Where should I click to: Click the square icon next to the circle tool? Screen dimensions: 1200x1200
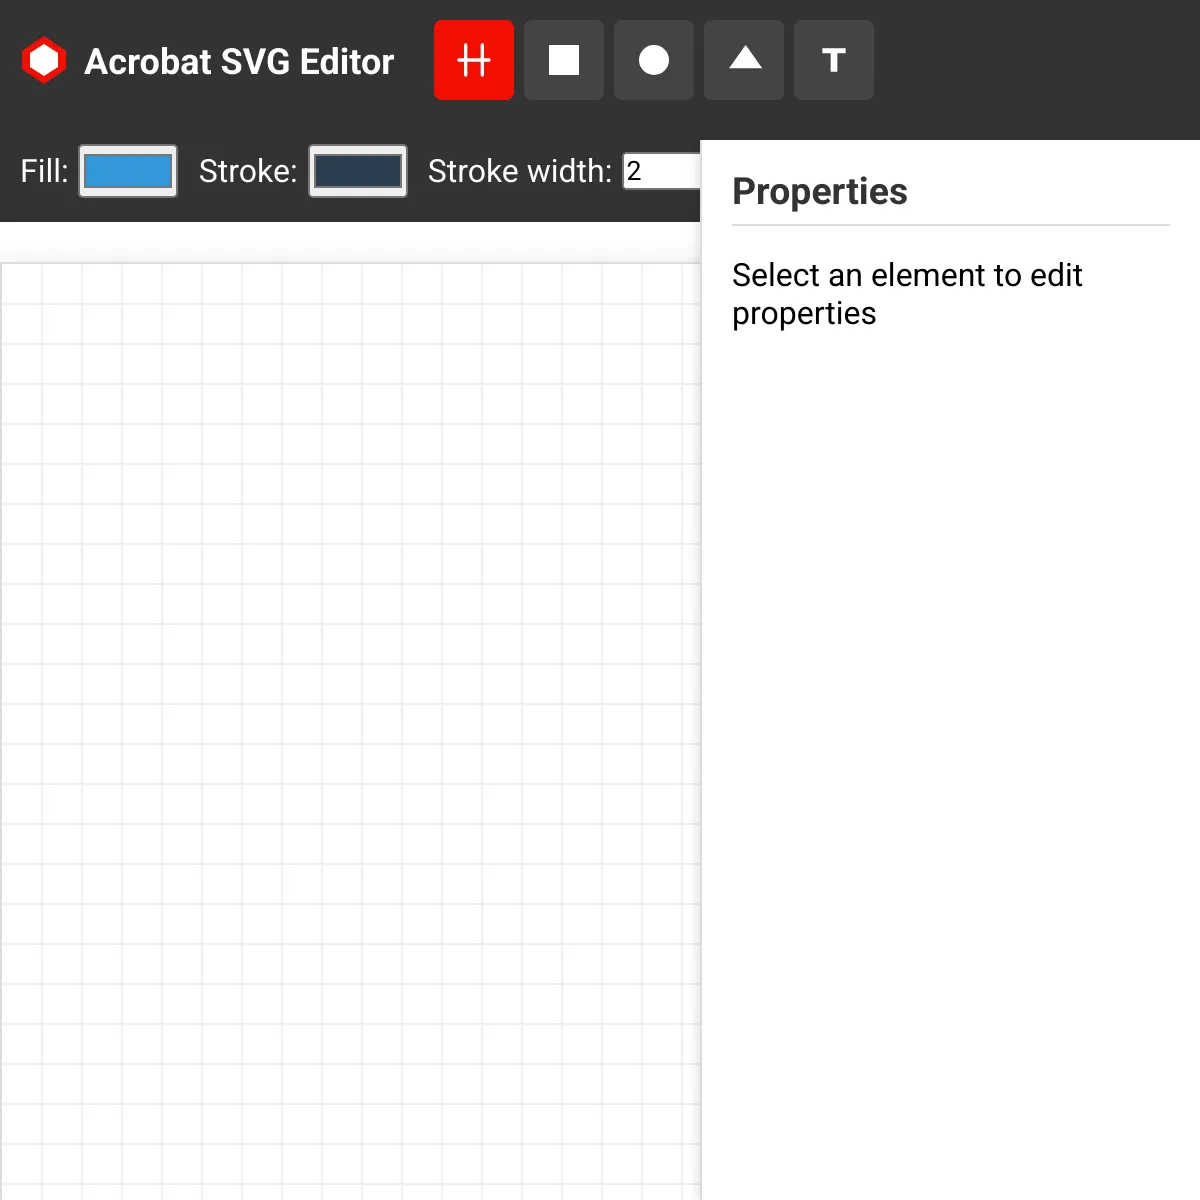click(x=564, y=60)
